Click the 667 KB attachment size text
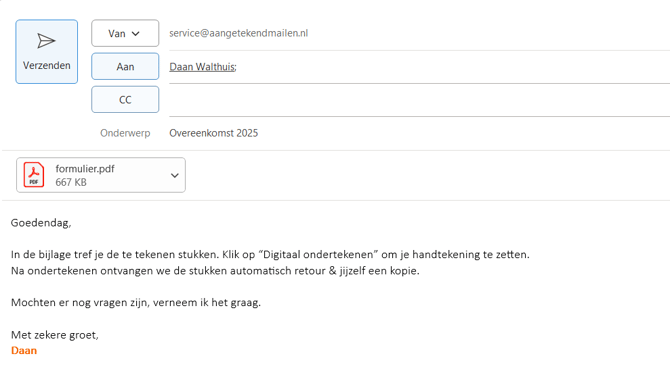 (71, 182)
